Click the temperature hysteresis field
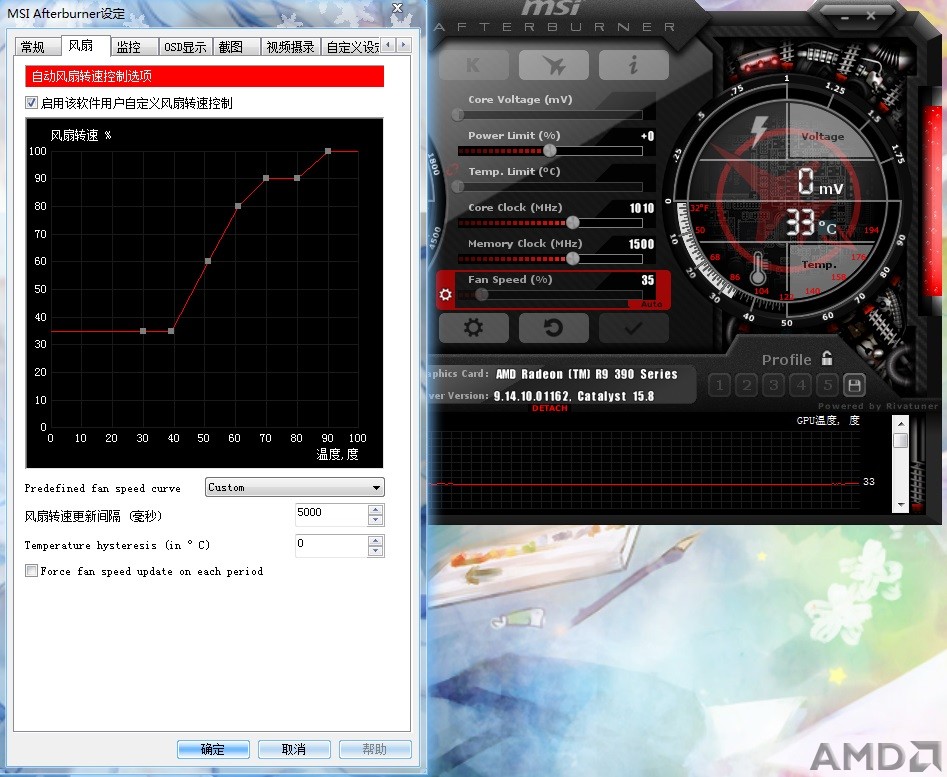Screen dimensions: 947x777 [x=331, y=546]
